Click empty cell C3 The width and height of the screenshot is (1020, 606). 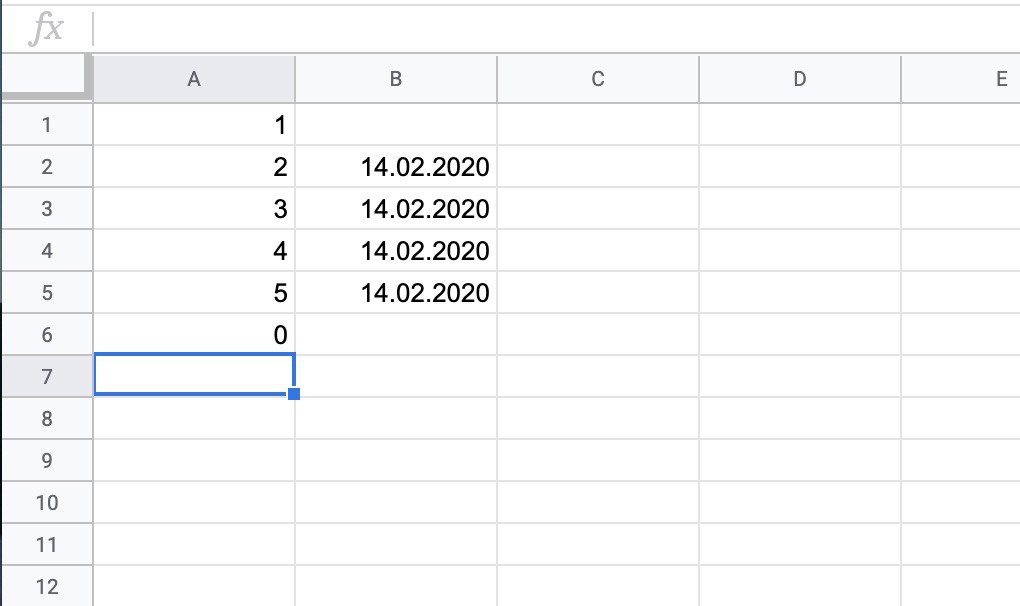pos(598,209)
